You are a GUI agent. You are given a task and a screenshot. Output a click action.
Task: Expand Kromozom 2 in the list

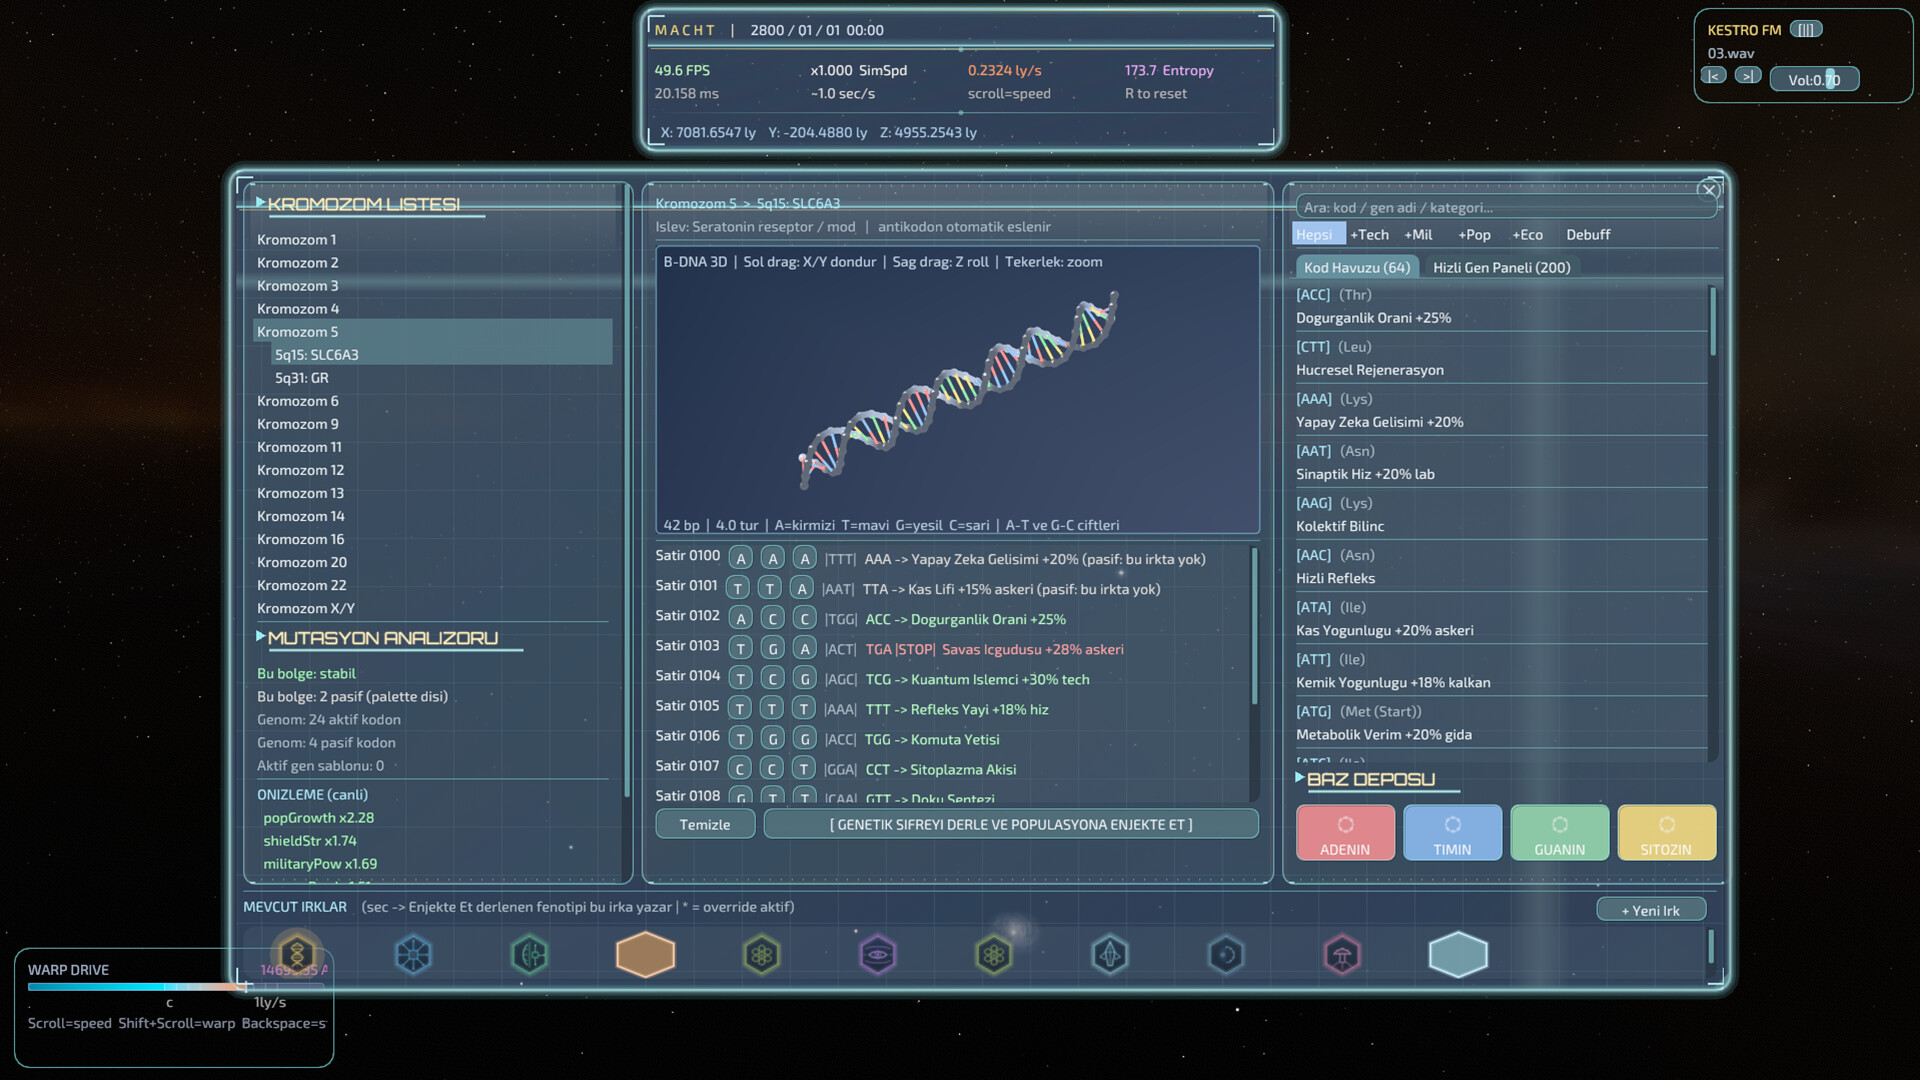point(432,263)
